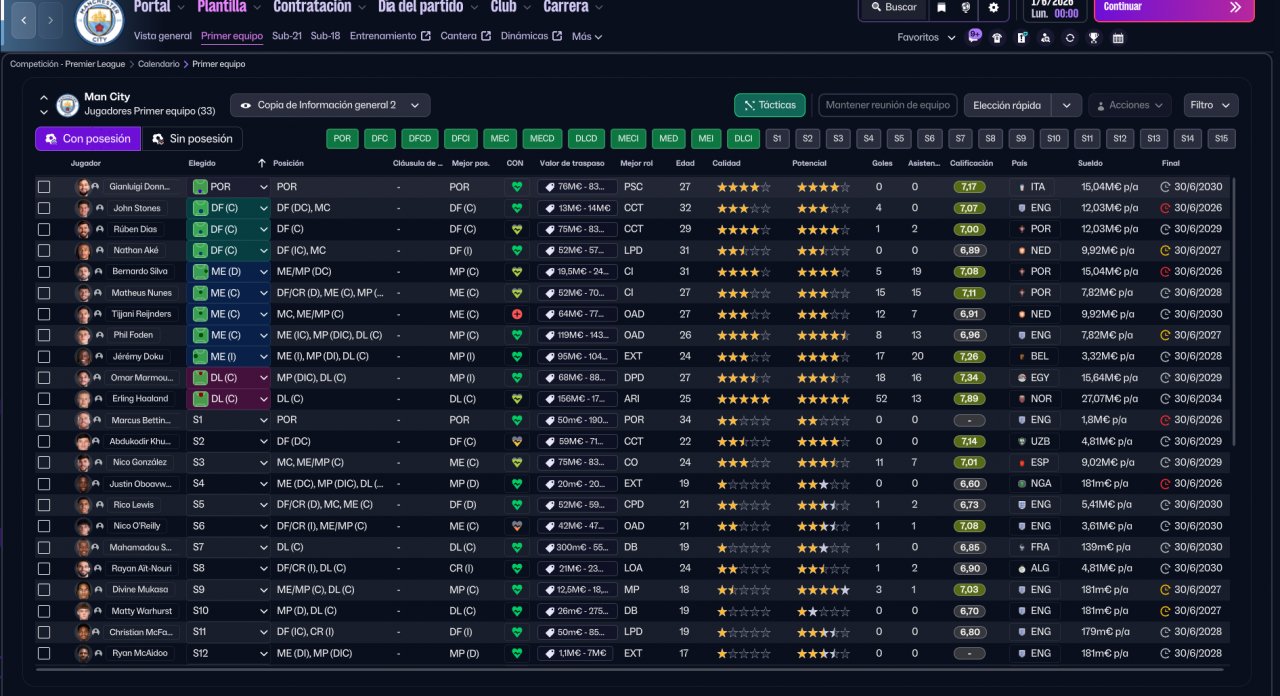Open the settings gear icon
This screenshot has width=1280, height=696.
993,7
